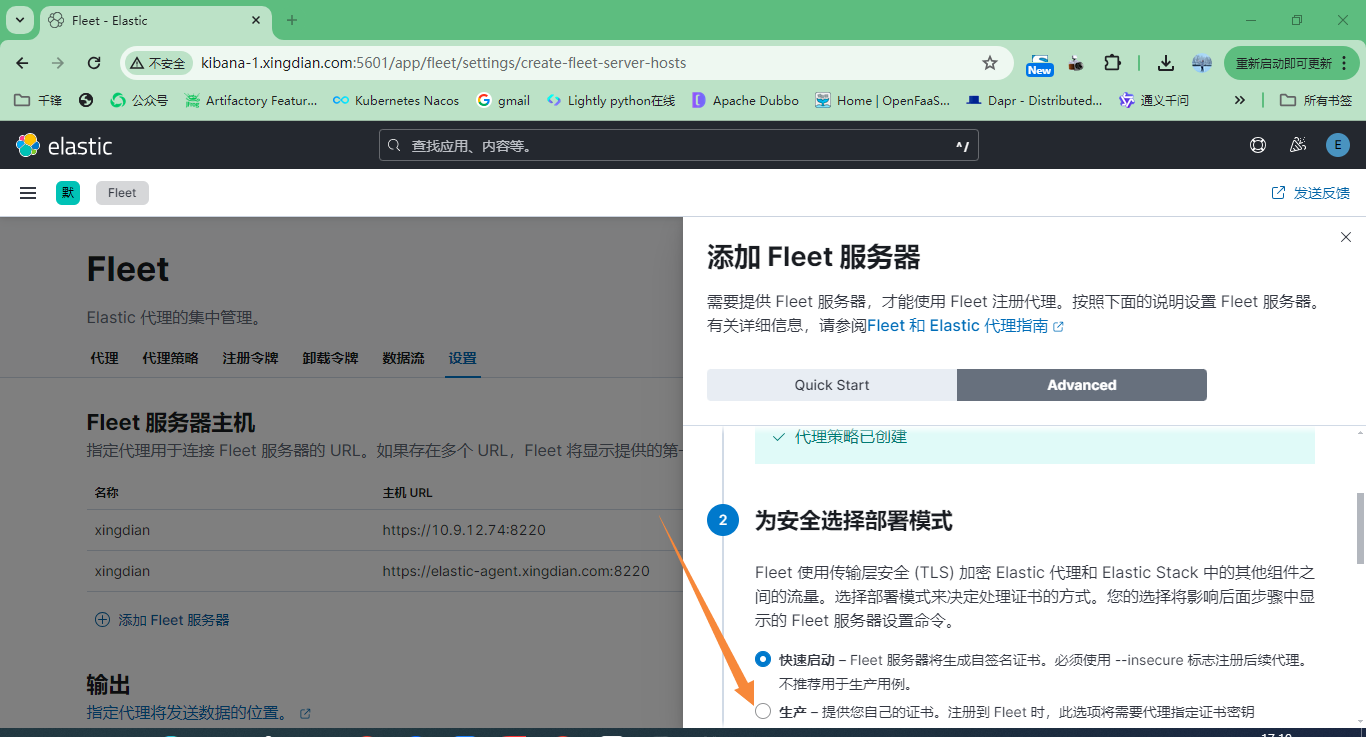Click the elastic logo
The height and width of the screenshot is (737, 1366).
[64, 146]
